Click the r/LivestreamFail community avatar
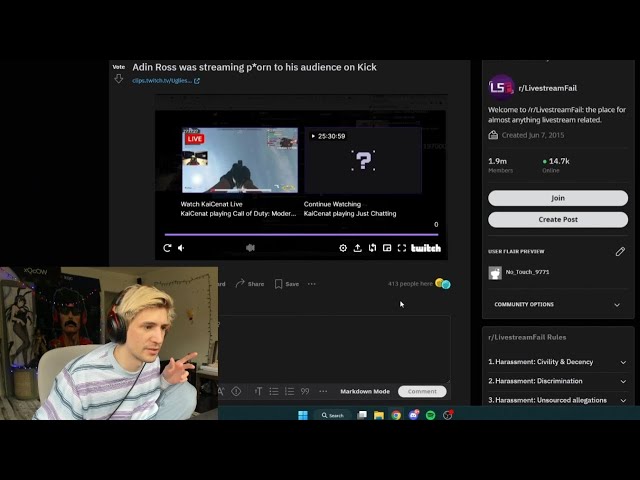This screenshot has width=640, height=480. (x=501, y=87)
